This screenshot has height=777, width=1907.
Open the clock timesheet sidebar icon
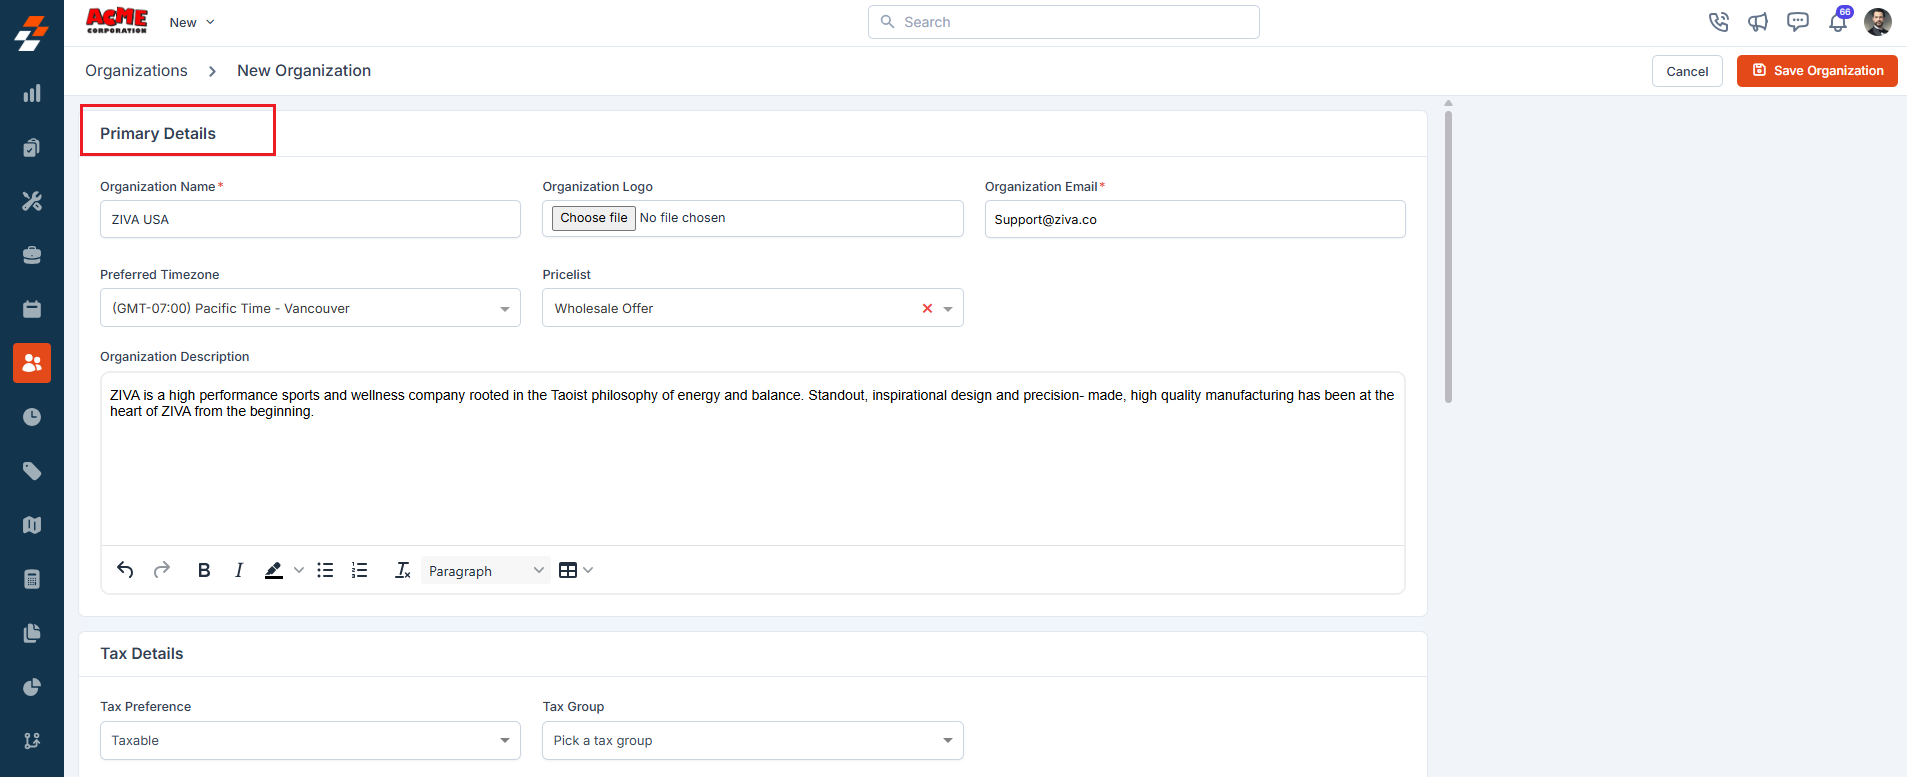32,417
